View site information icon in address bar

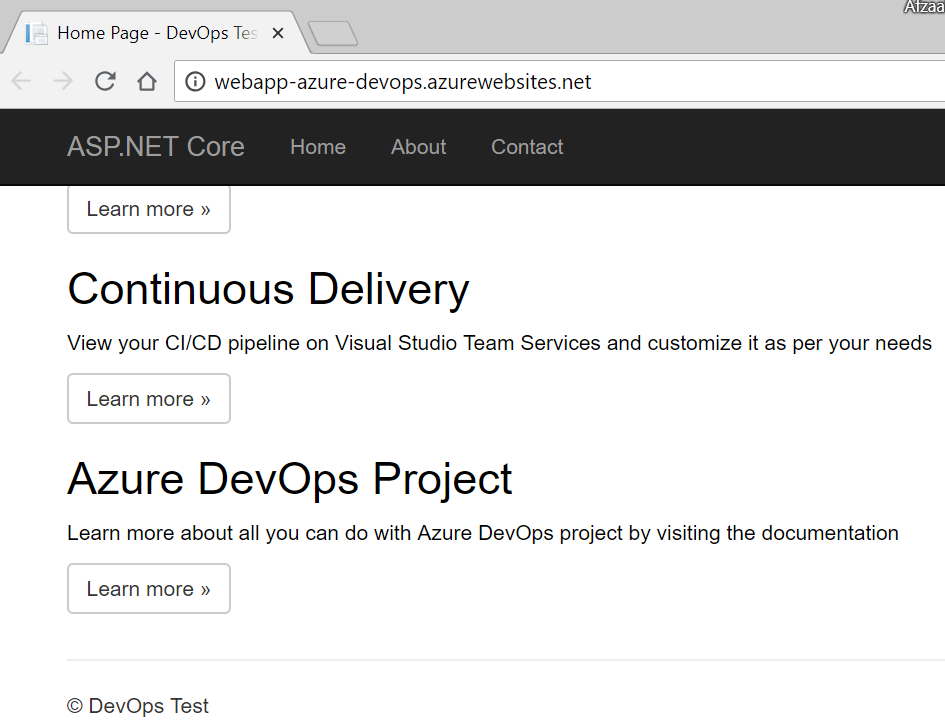point(195,81)
